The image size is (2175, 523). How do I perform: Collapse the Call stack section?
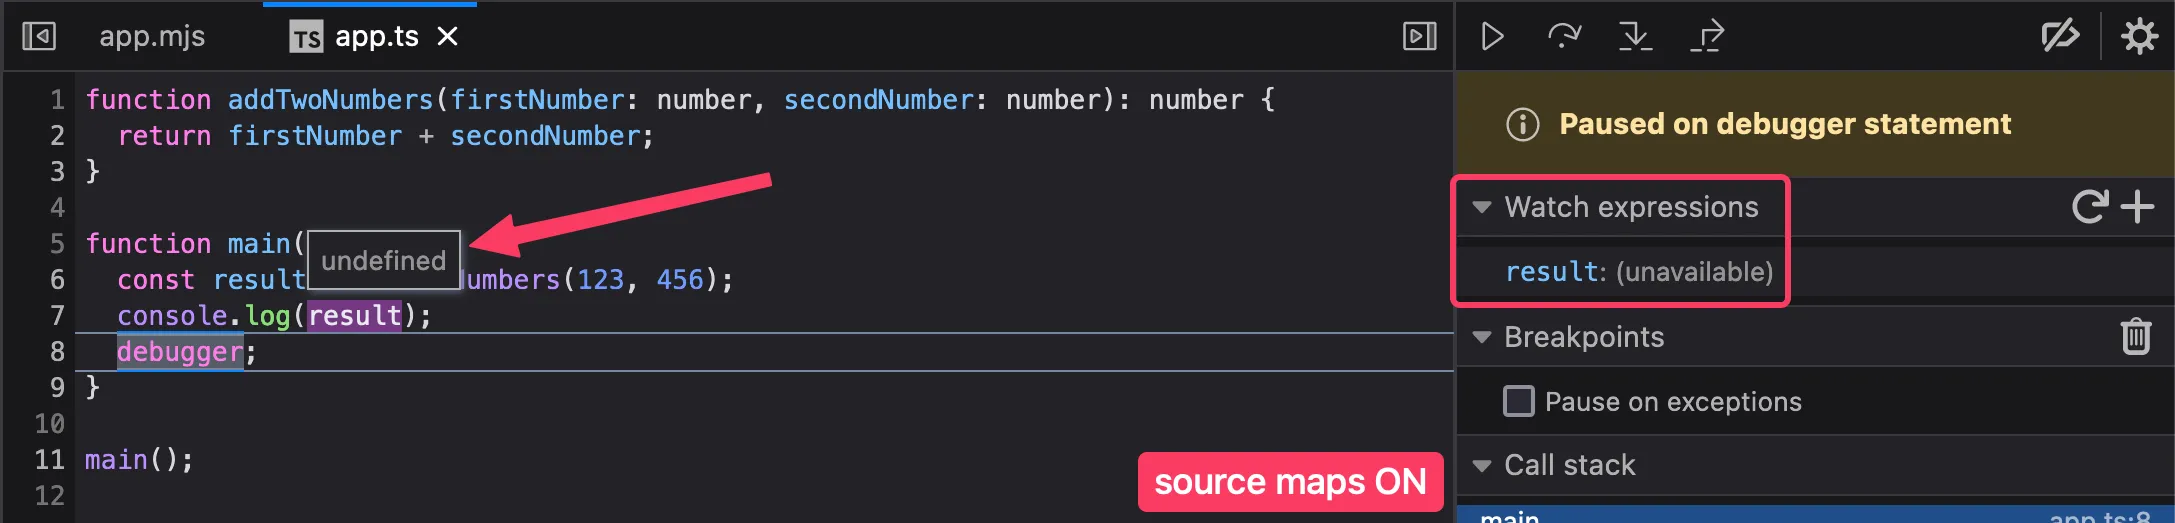pos(1482,465)
